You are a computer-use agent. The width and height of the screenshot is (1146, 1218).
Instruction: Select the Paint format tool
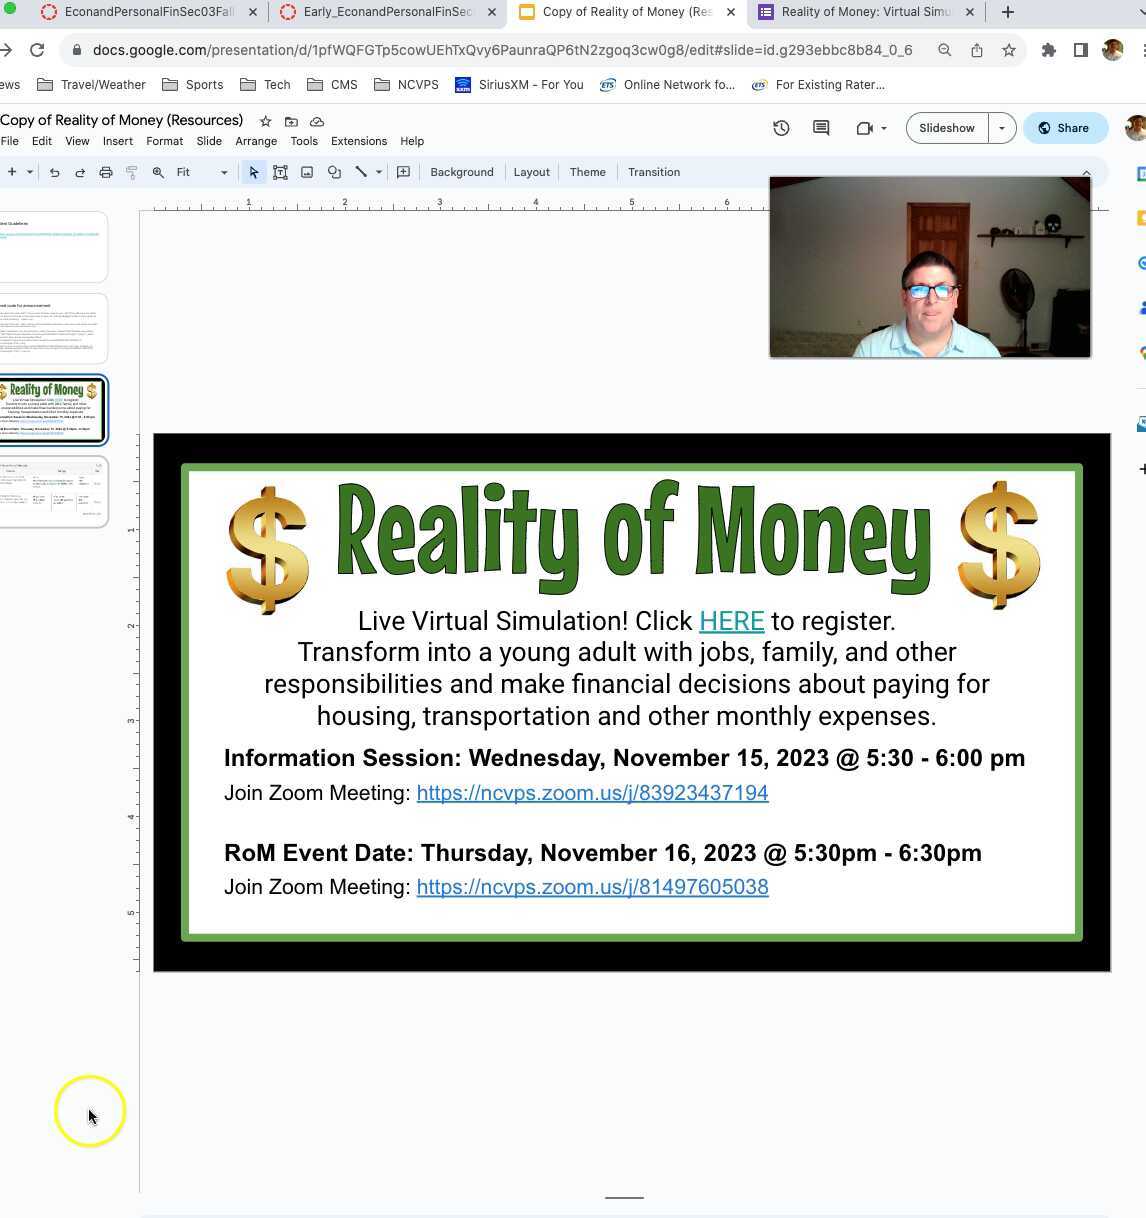131,172
